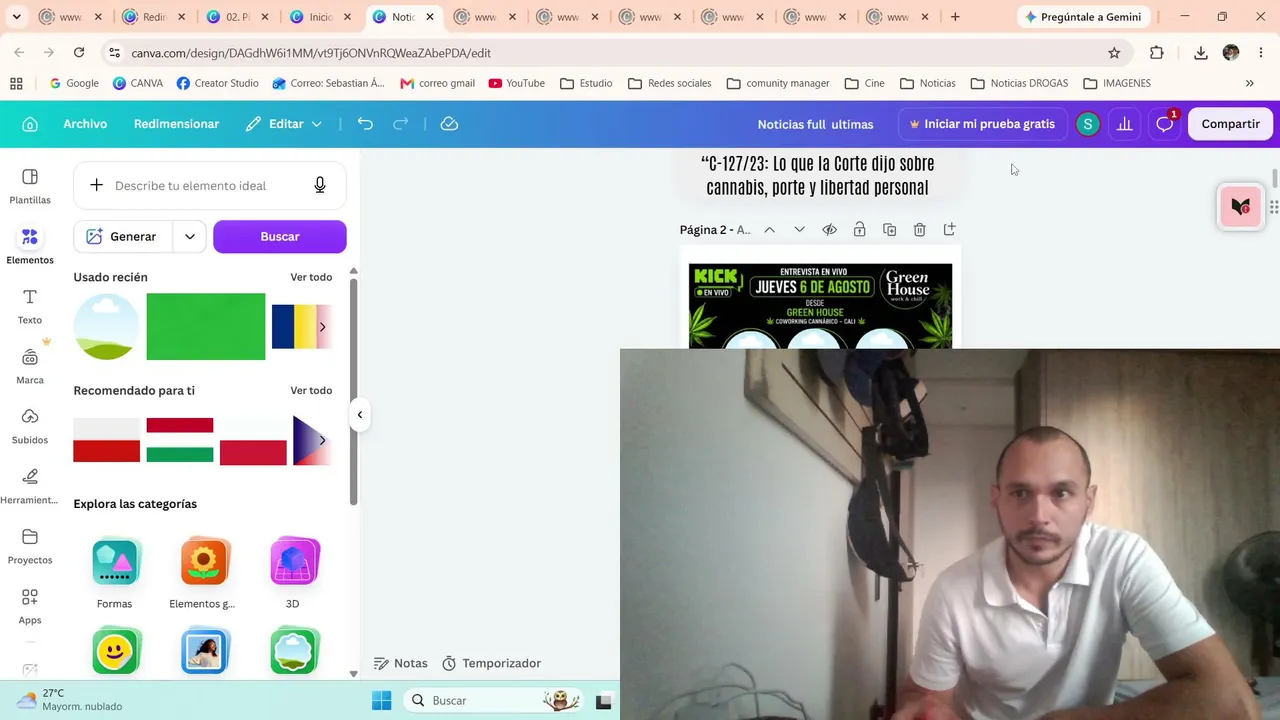Click the floating red assistant button
1280x720 pixels.
(x=1241, y=207)
